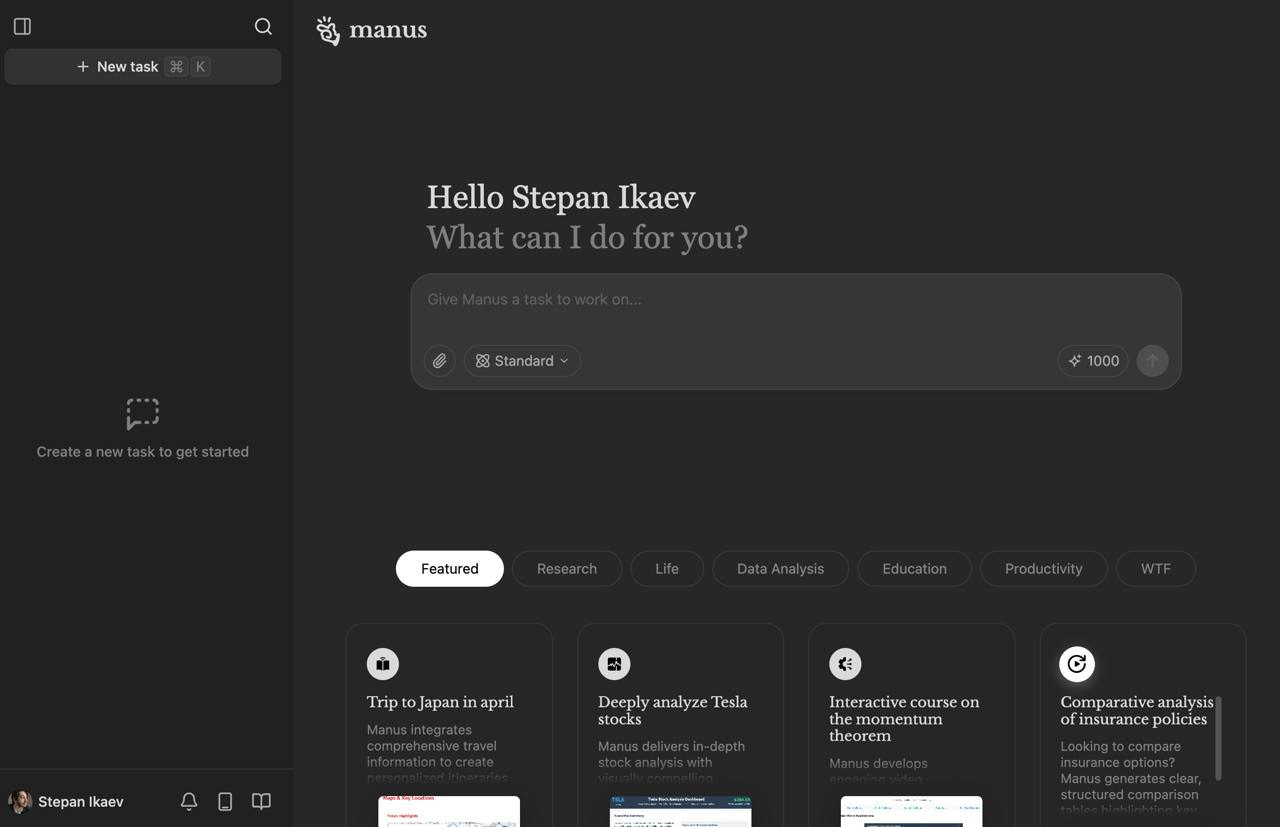The height and width of the screenshot is (827, 1280).
Task: Click the insurance card scrollbar
Action: pos(1218,738)
